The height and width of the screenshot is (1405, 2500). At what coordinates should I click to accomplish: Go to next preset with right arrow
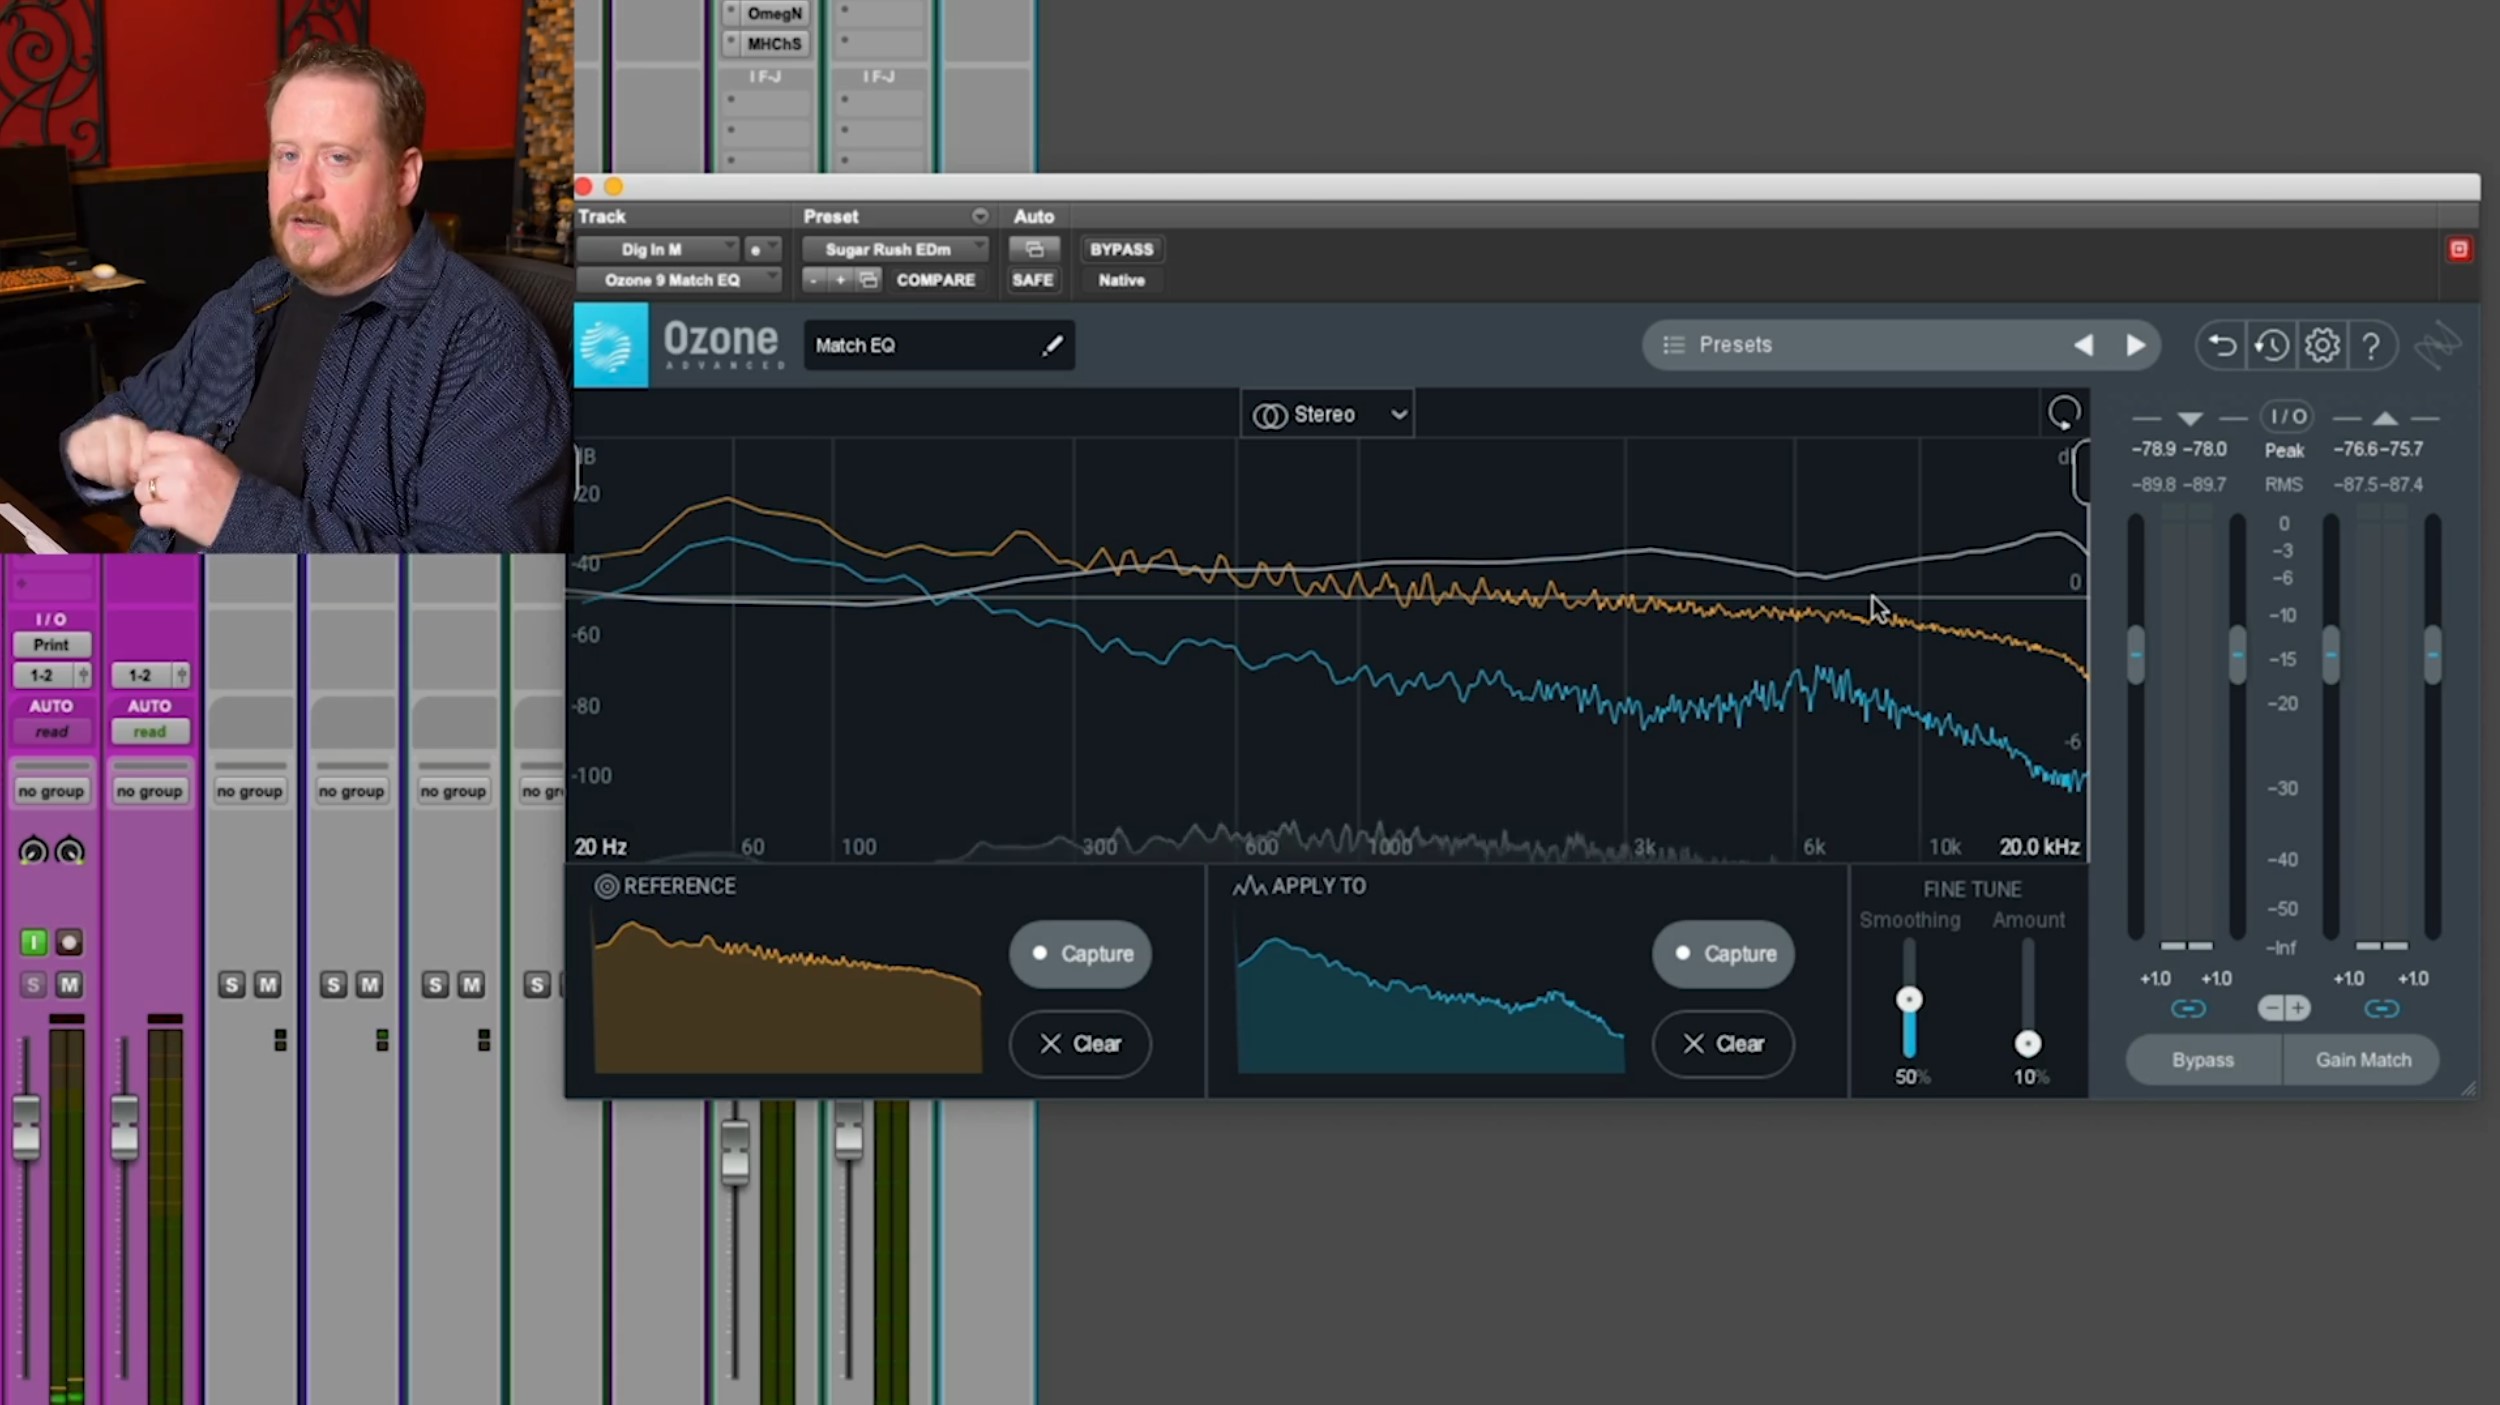2135,345
